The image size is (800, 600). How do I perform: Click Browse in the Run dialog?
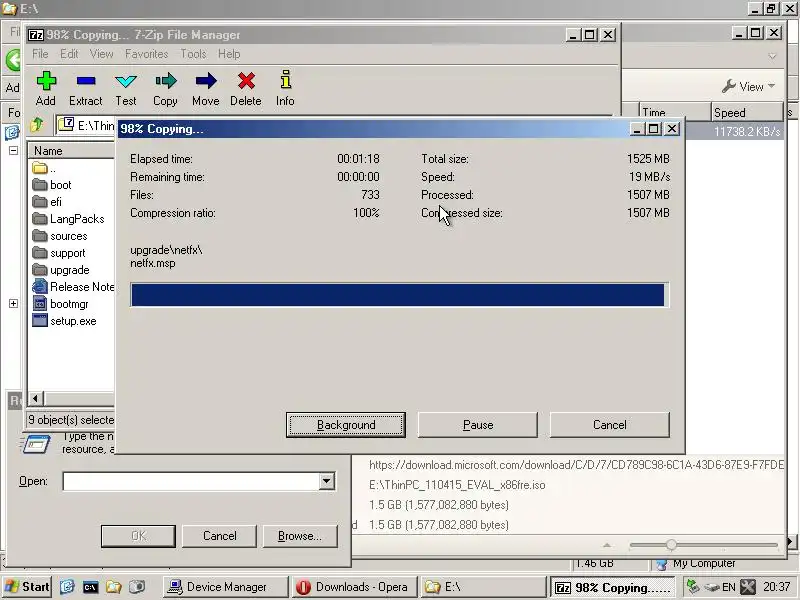click(300, 536)
